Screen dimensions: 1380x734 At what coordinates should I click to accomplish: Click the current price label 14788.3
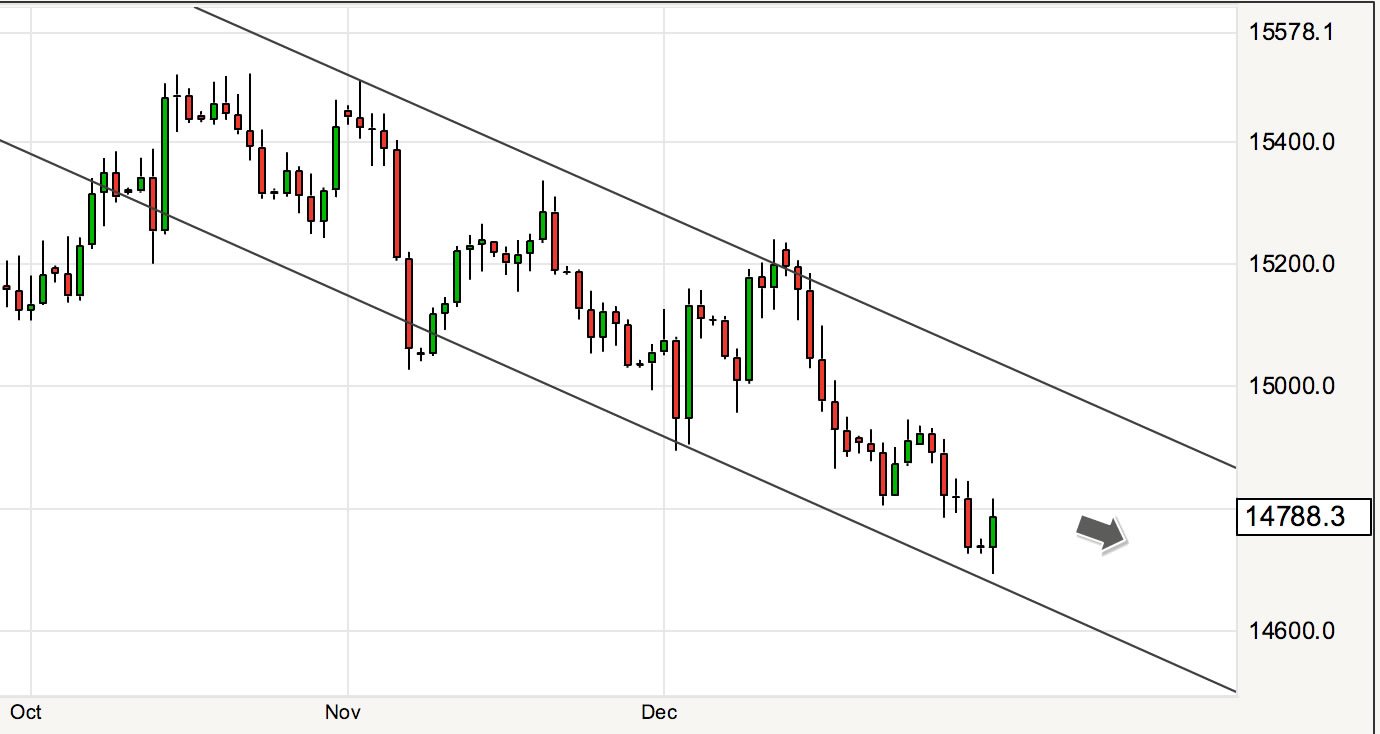click(x=1303, y=517)
